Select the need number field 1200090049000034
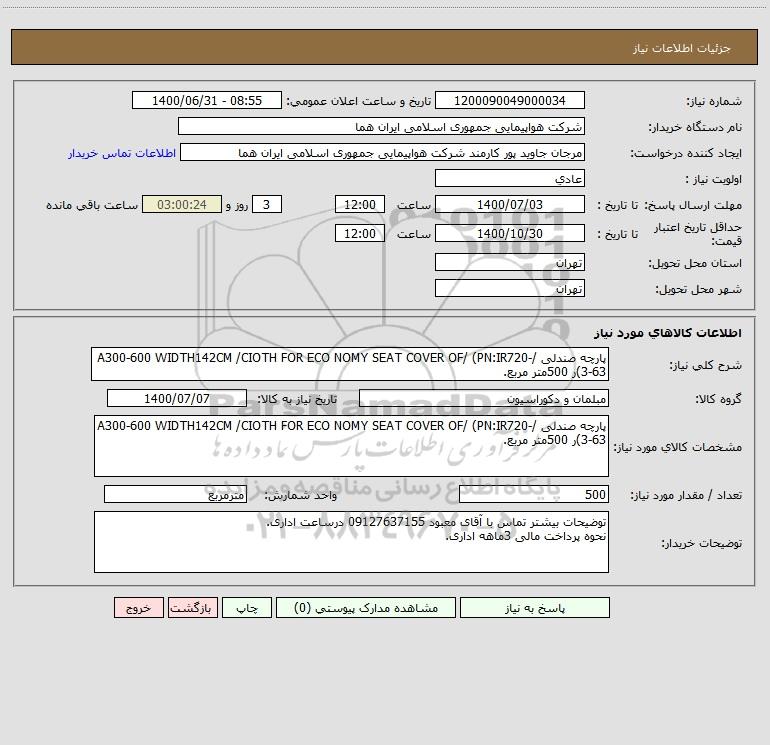The height and width of the screenshot is (745, 770). click(510, 101)
